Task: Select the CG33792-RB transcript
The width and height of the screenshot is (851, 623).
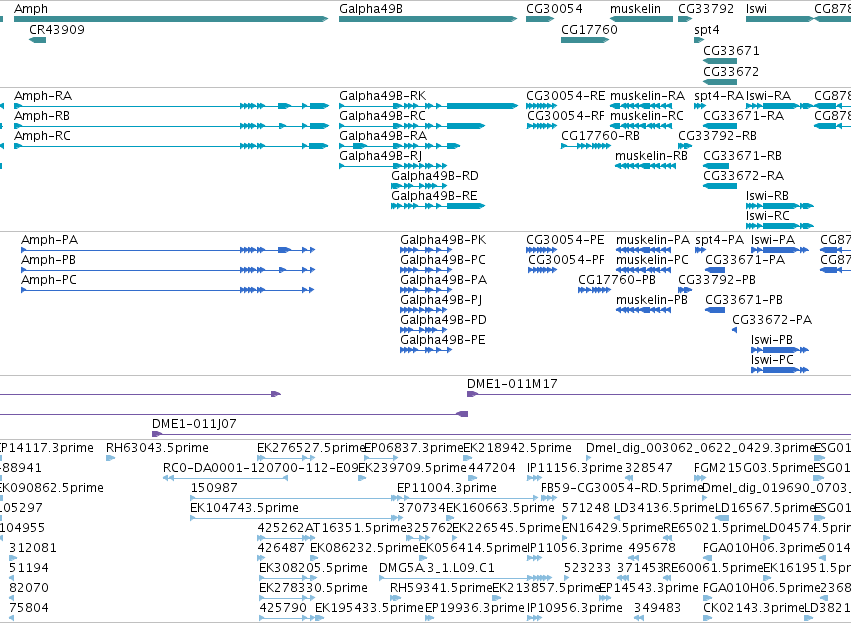Action: click(x=685, y=146)
